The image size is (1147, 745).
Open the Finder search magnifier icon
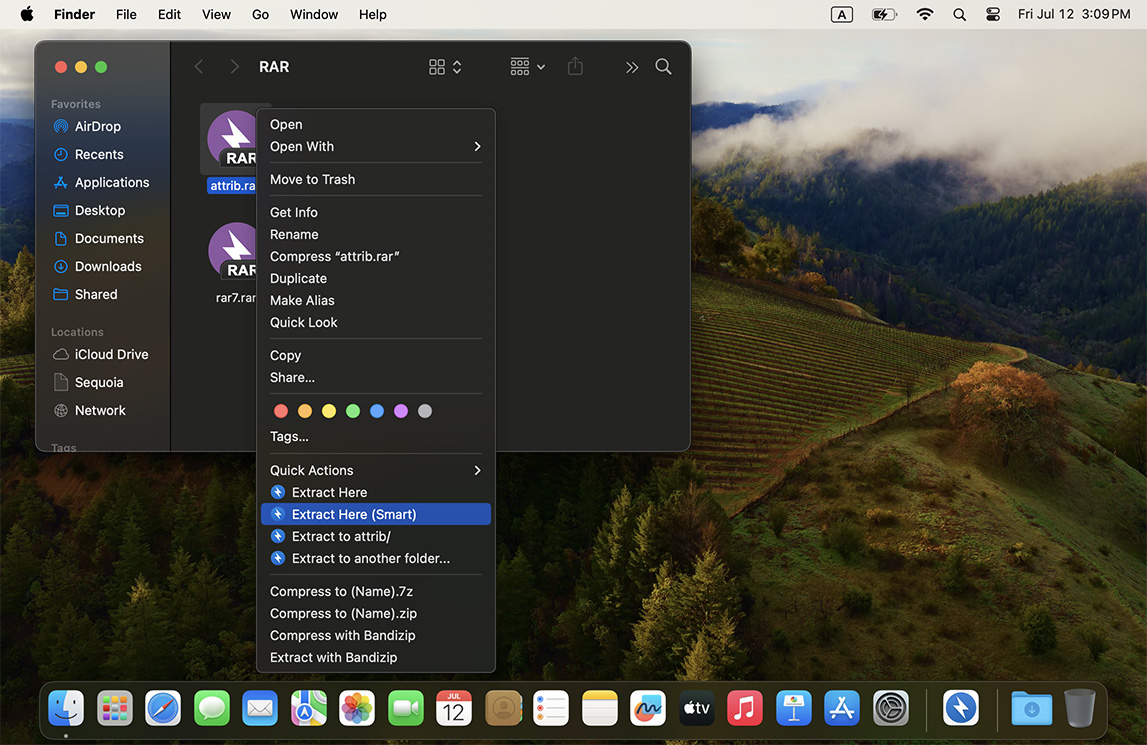tap(663, 67)
